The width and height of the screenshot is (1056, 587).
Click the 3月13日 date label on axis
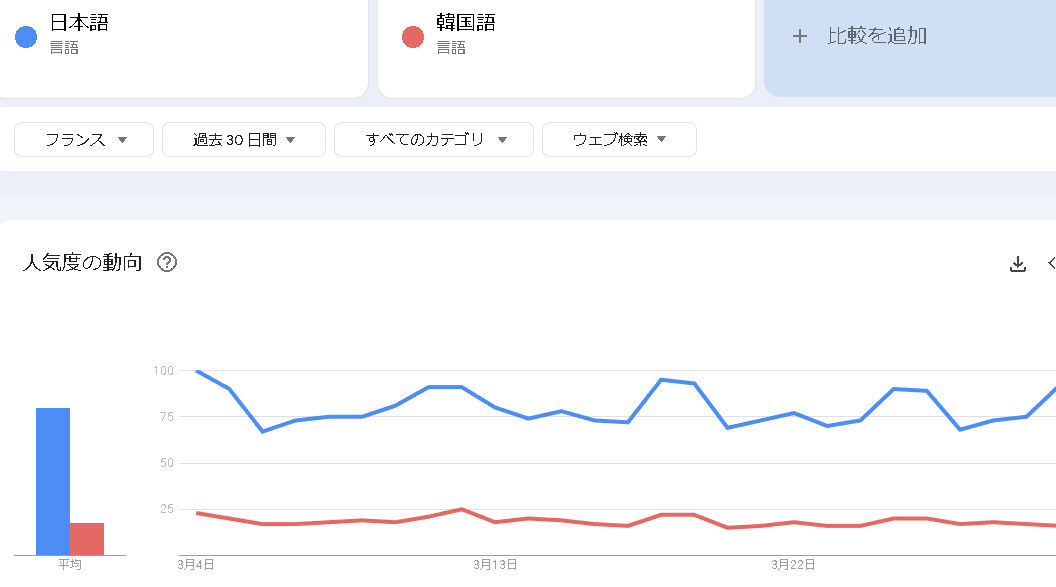coord(495,565)
